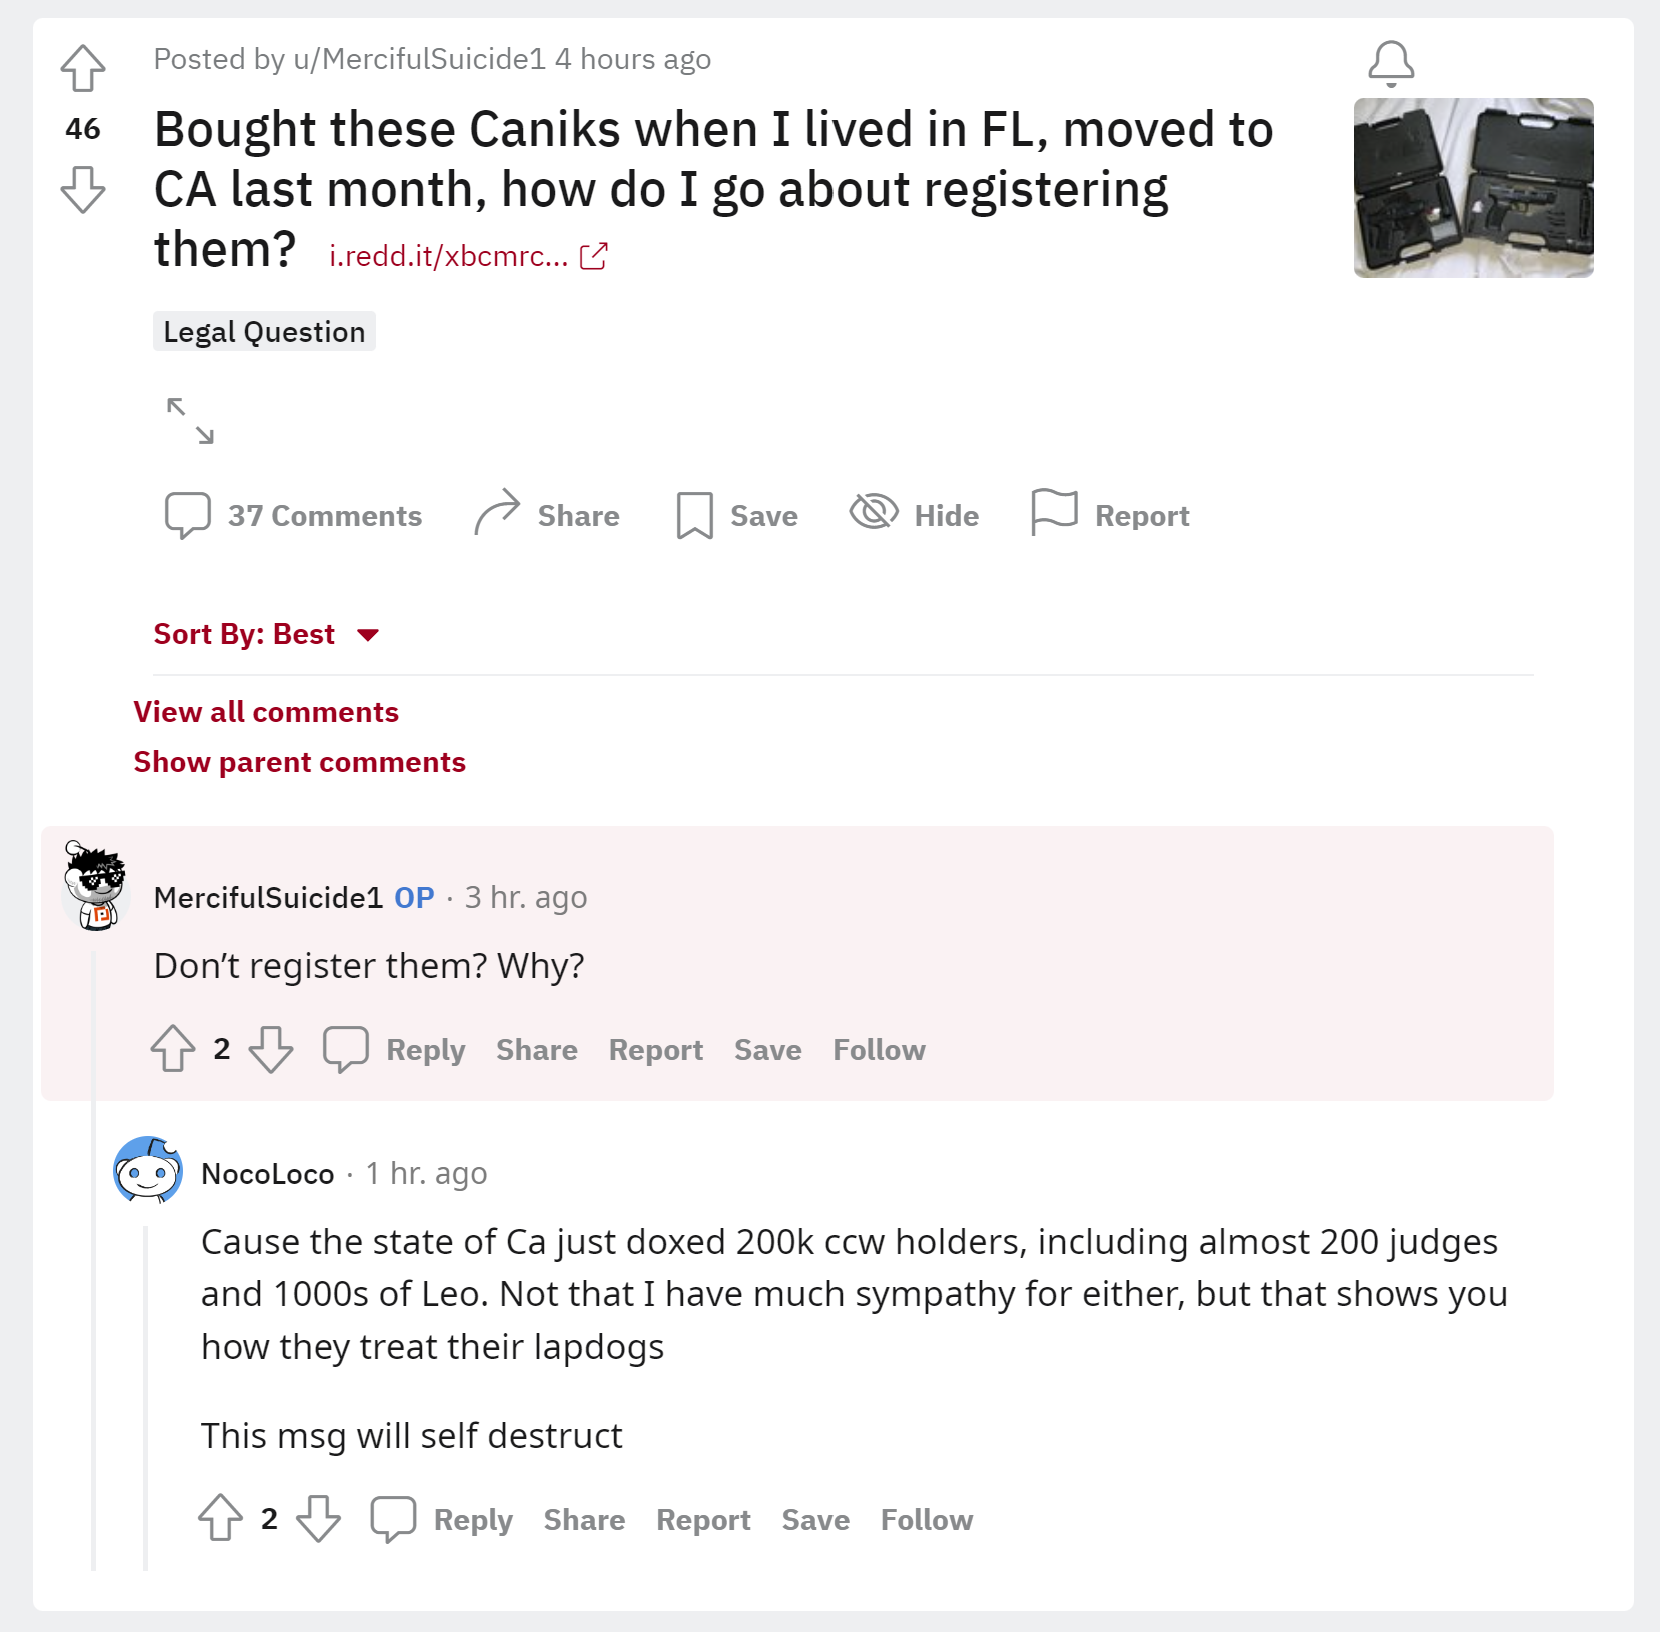1660x1632 pixels.
Task: Show parent comments
Action: 300,762
